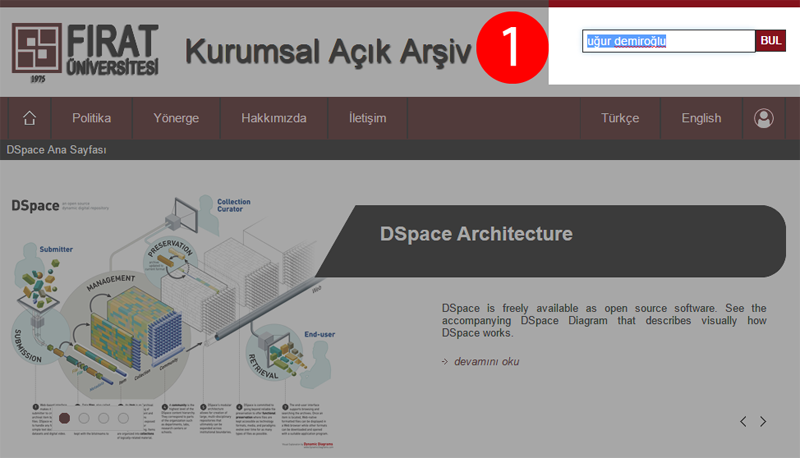This screenshot has width=800, height=458.
Task: Select the second slide indicator dot
Action: [84, 418]
